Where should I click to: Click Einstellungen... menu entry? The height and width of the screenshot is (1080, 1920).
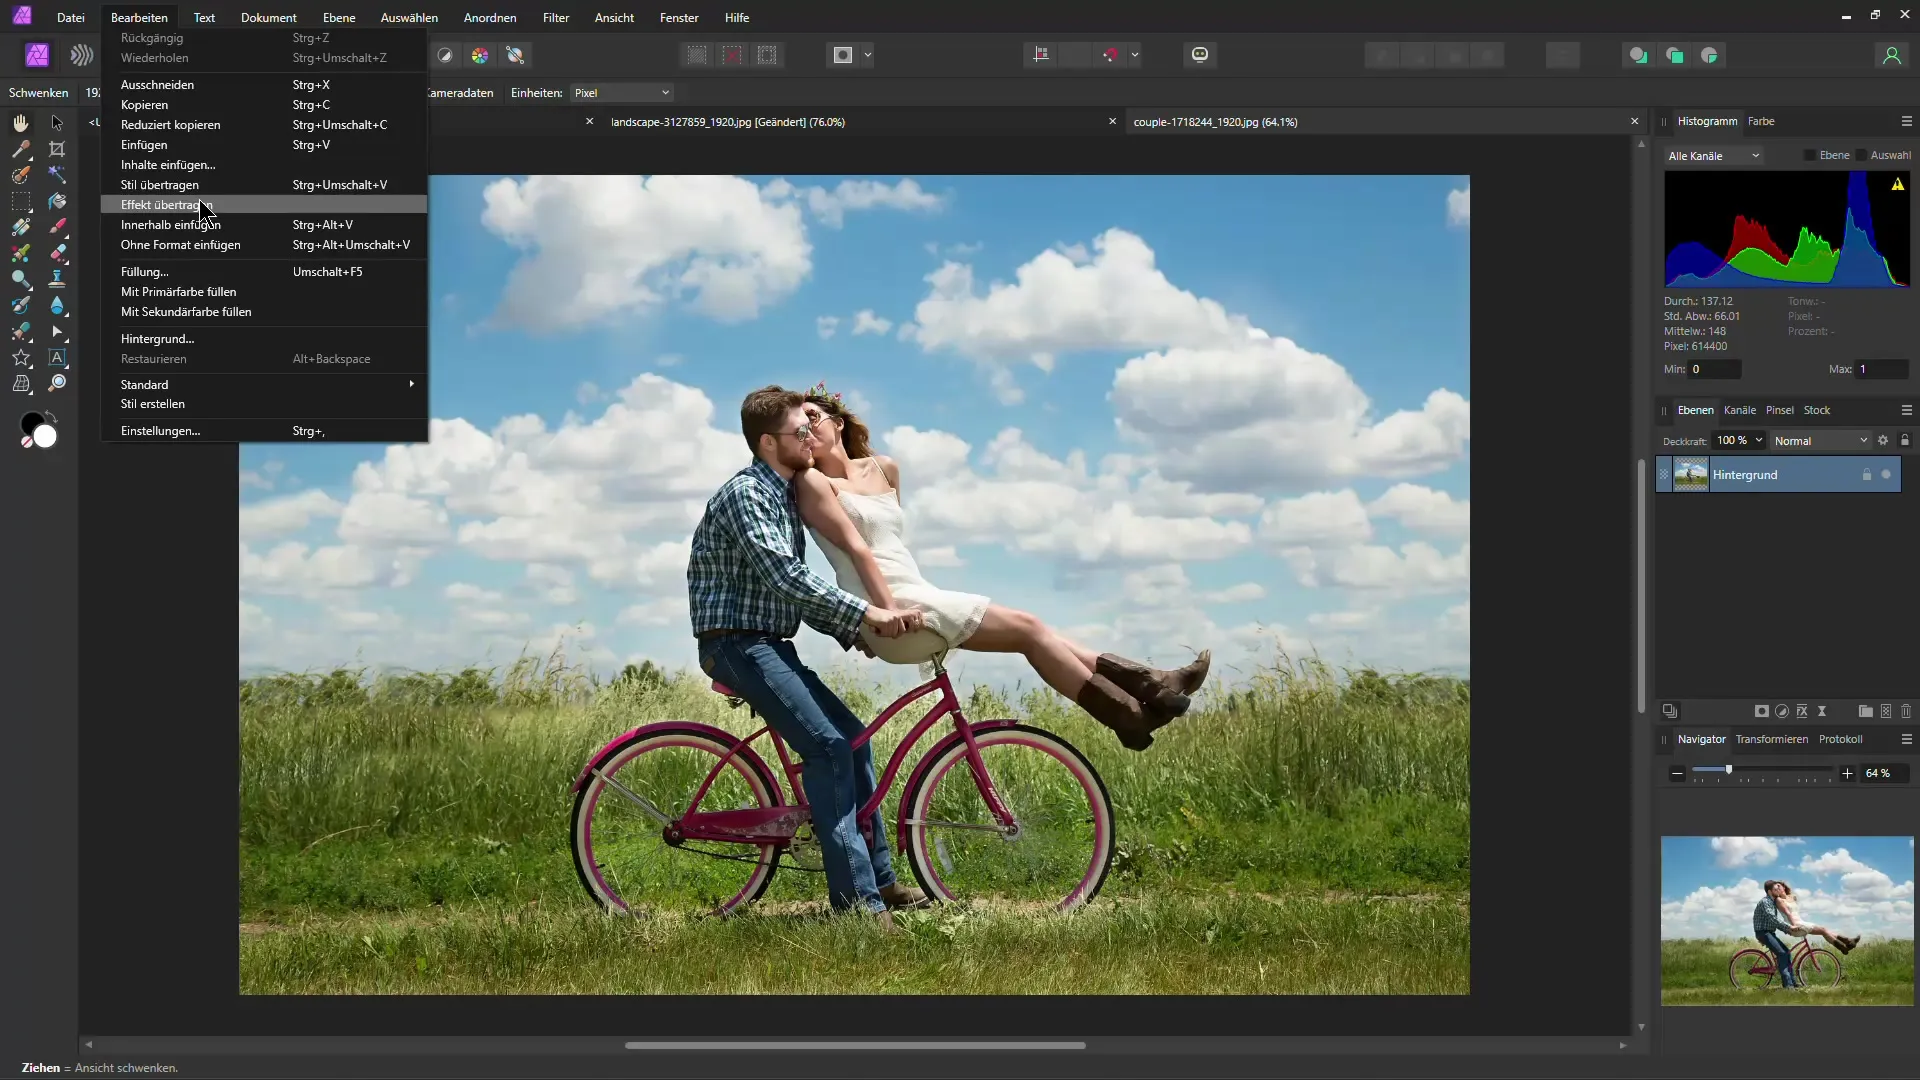click(264, 431)
